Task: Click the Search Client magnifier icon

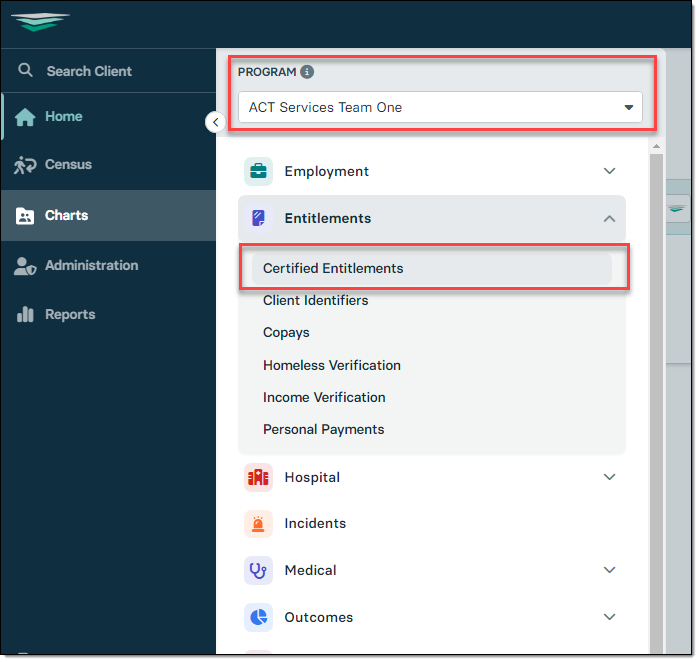Action: [x=25, y=70]
